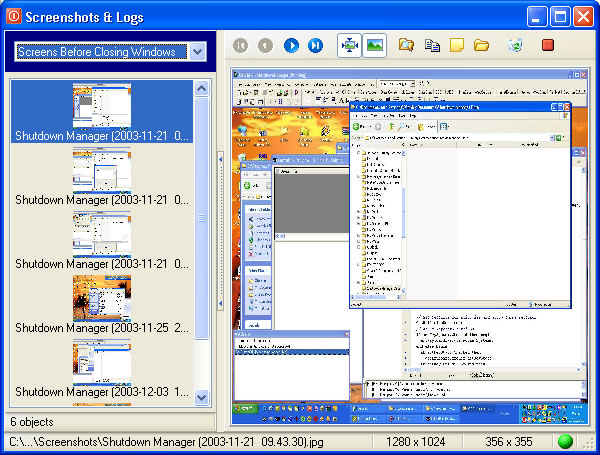
Task: Click the copy documents icon
Action: click(x=432, y=45)
